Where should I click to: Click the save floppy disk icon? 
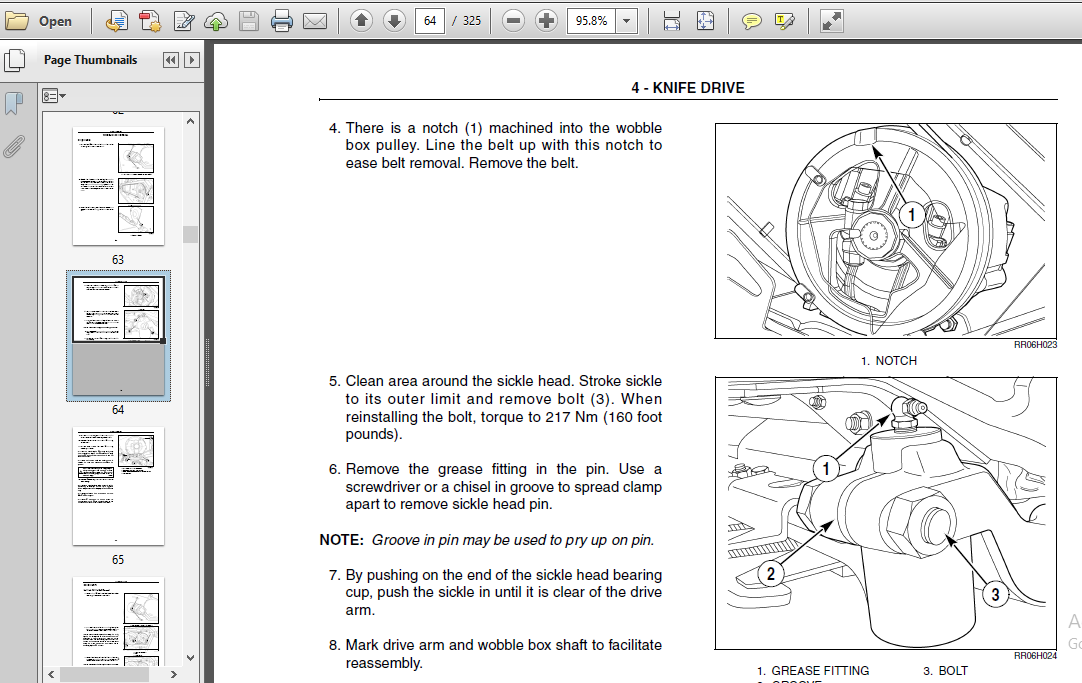249,21
